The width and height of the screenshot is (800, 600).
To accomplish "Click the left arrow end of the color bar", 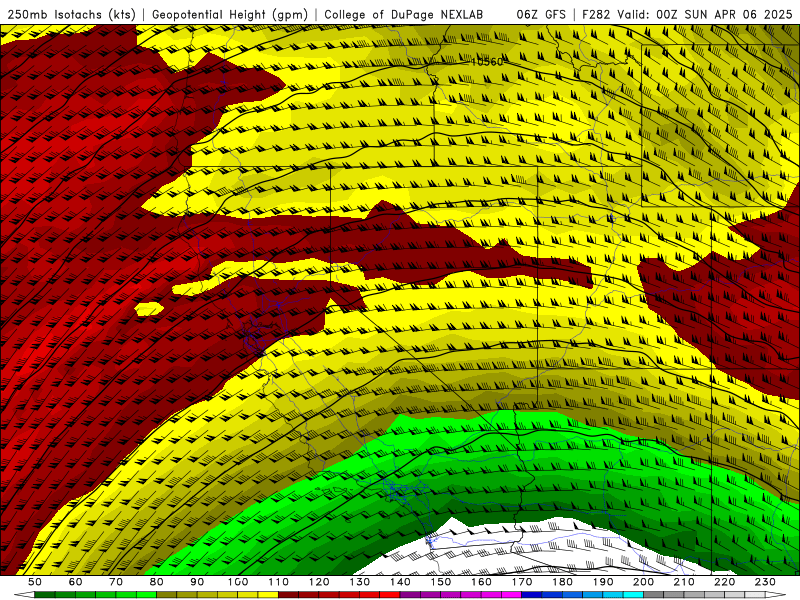I will (24, 595).
